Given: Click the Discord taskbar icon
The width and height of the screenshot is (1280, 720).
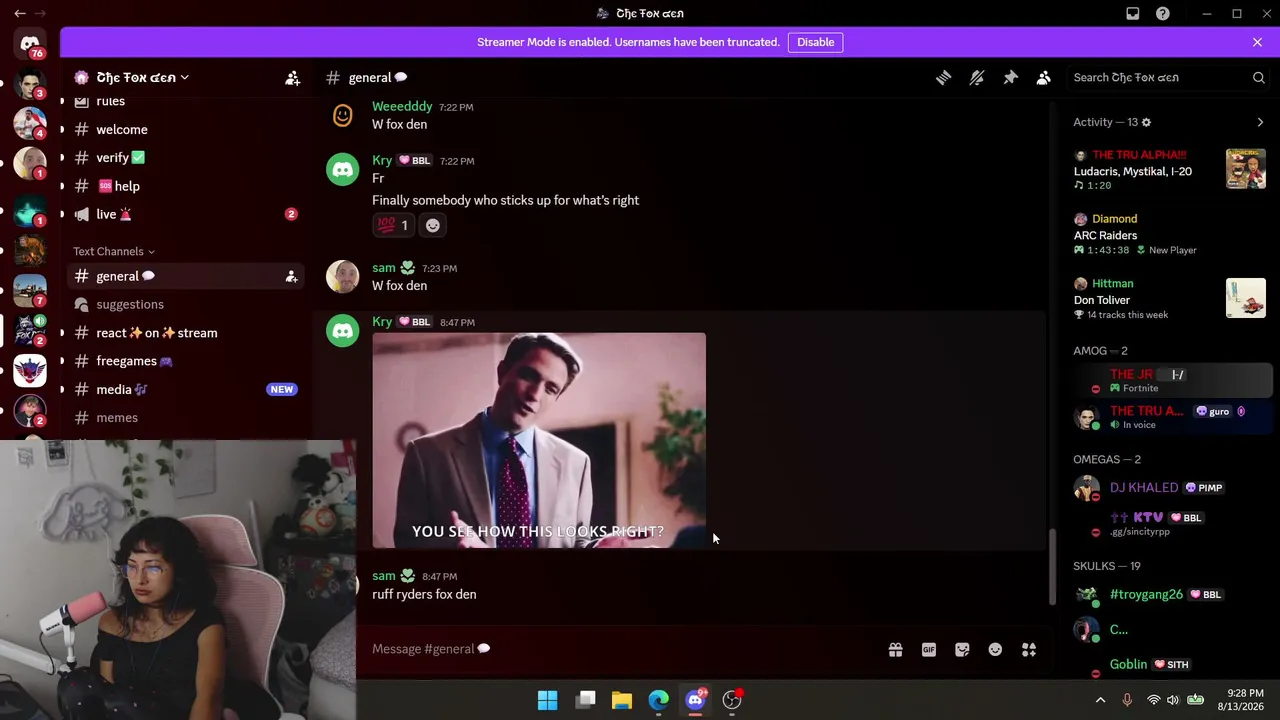Looking at the screenshot, I should click(x=695, y=700).
